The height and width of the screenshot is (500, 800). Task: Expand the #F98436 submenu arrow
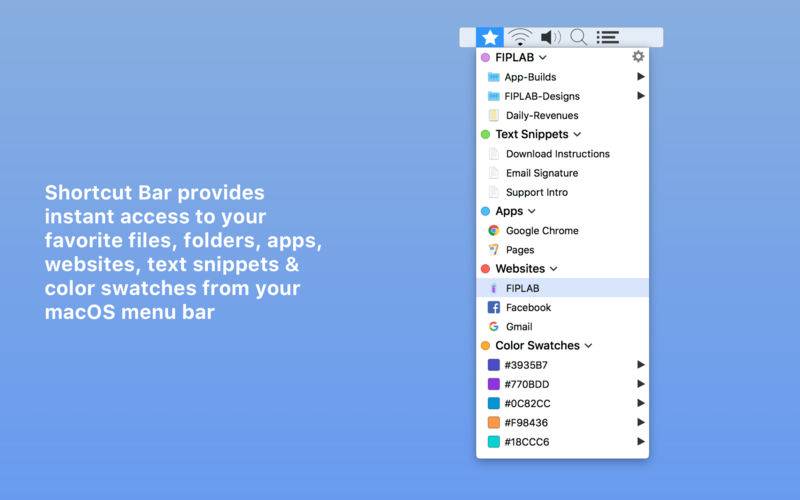[x=641, y=422]
